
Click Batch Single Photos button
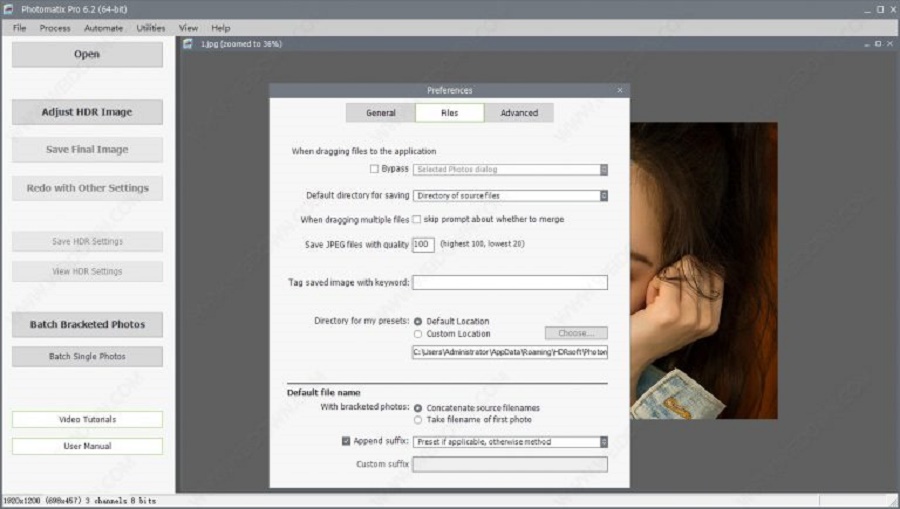pos(87,356)
